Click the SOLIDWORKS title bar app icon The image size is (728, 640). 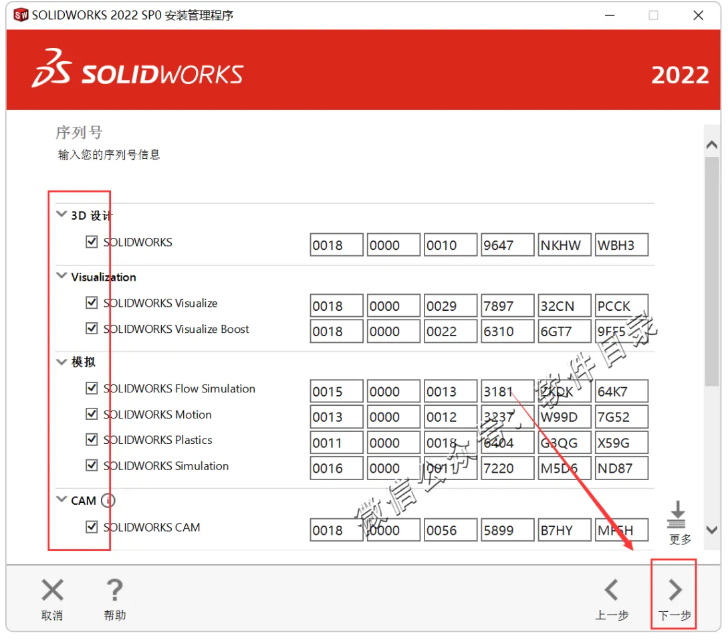point(21,15)
